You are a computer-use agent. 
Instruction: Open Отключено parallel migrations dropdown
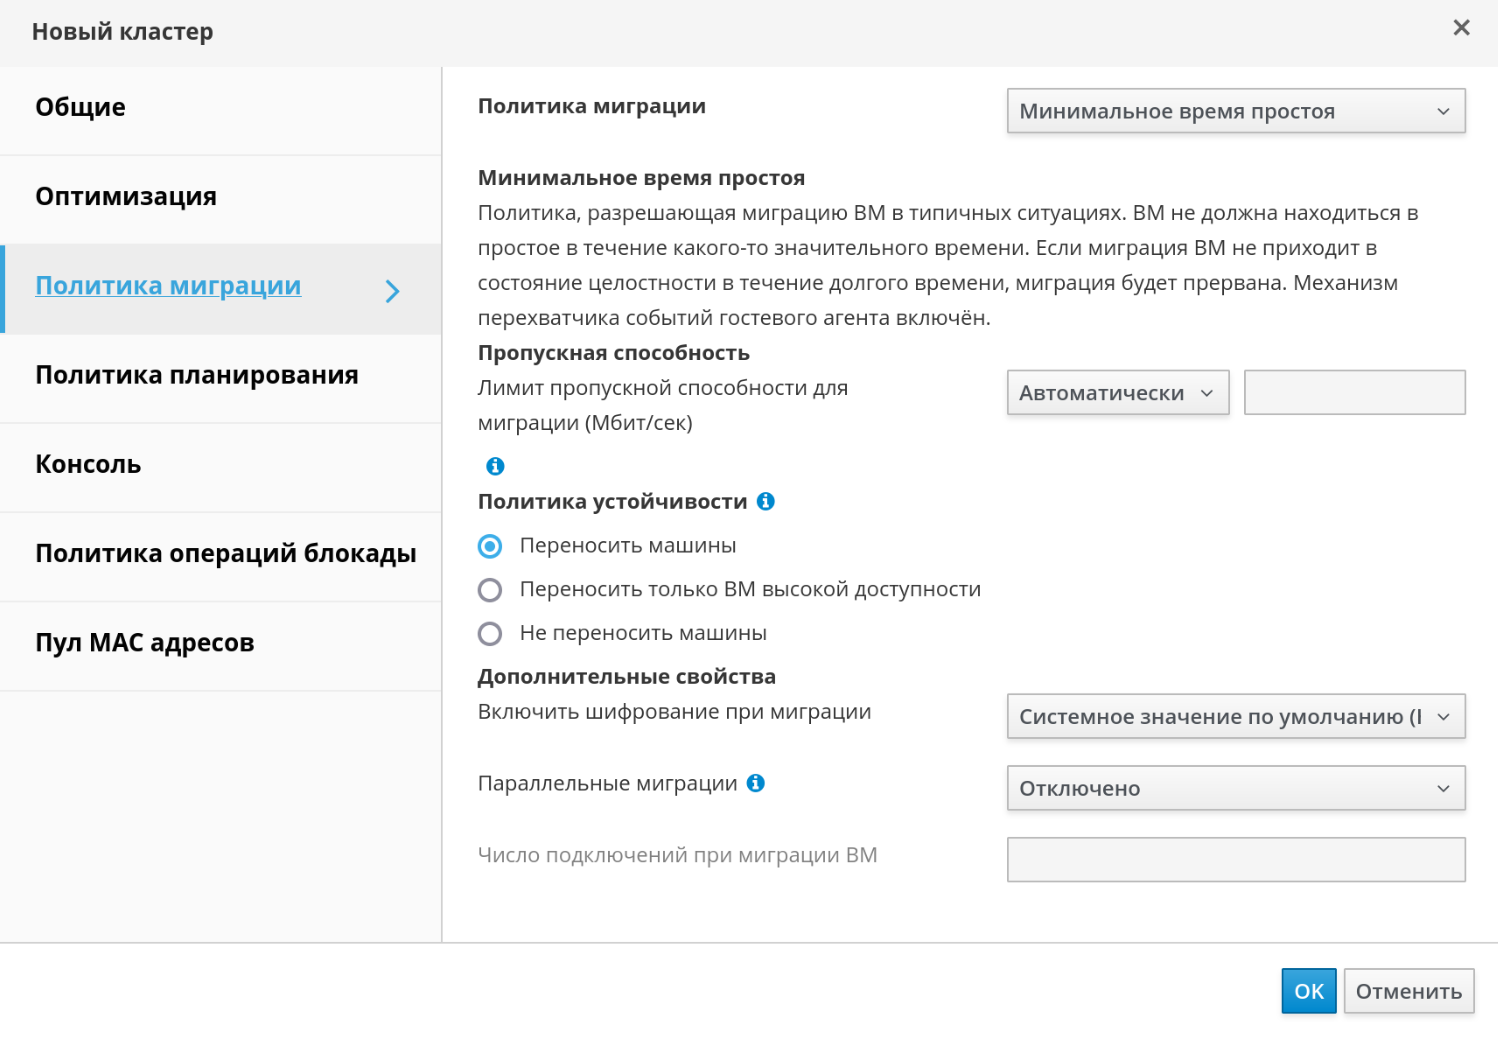[1235, 788]
